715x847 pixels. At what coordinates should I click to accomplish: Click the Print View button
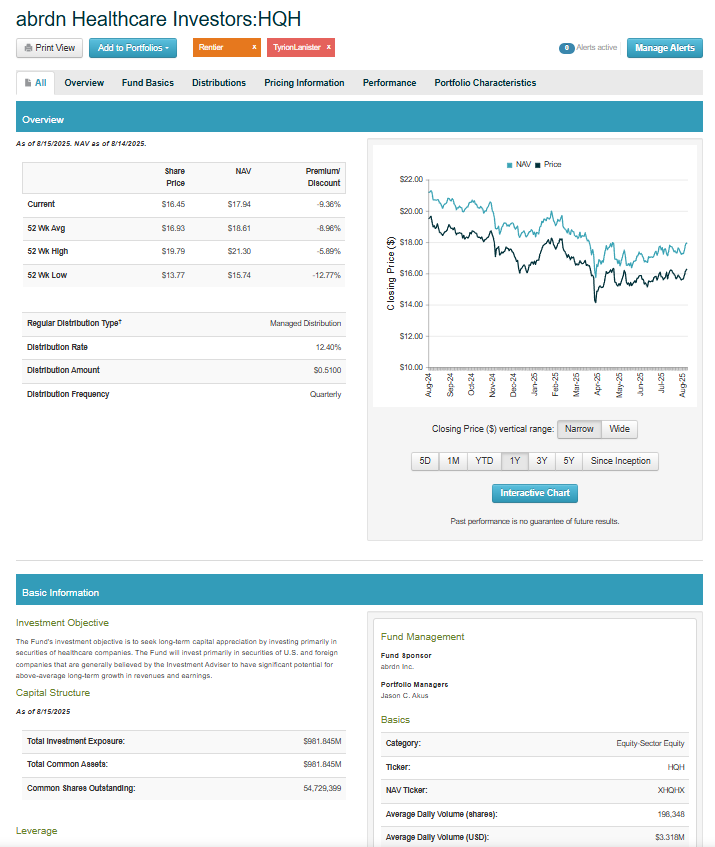pyautogui.click(x=49, y=48)
